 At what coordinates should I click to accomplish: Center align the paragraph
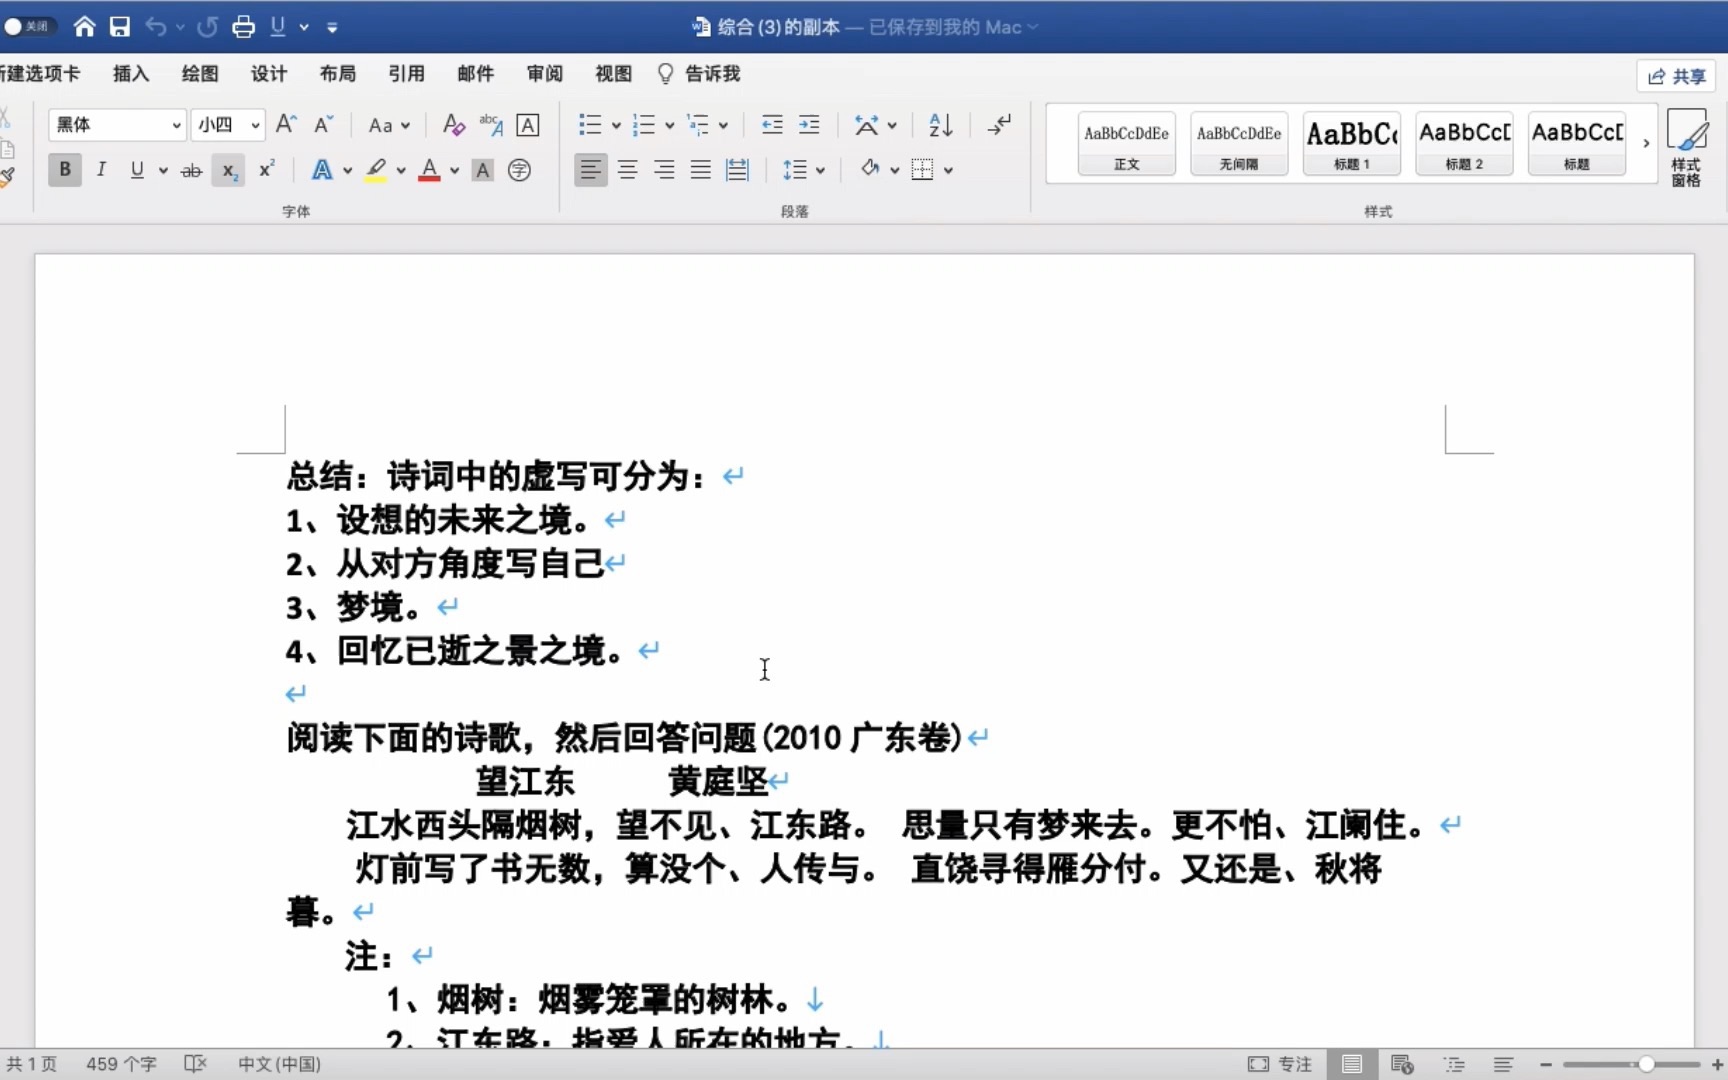pyautogui.click(x=627, y=170)
